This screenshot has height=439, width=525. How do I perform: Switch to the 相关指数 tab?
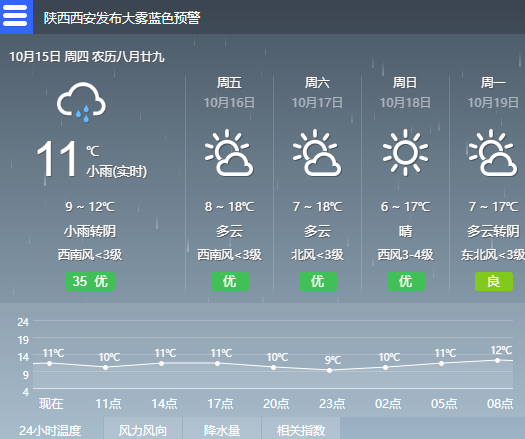tap(301, 430)
